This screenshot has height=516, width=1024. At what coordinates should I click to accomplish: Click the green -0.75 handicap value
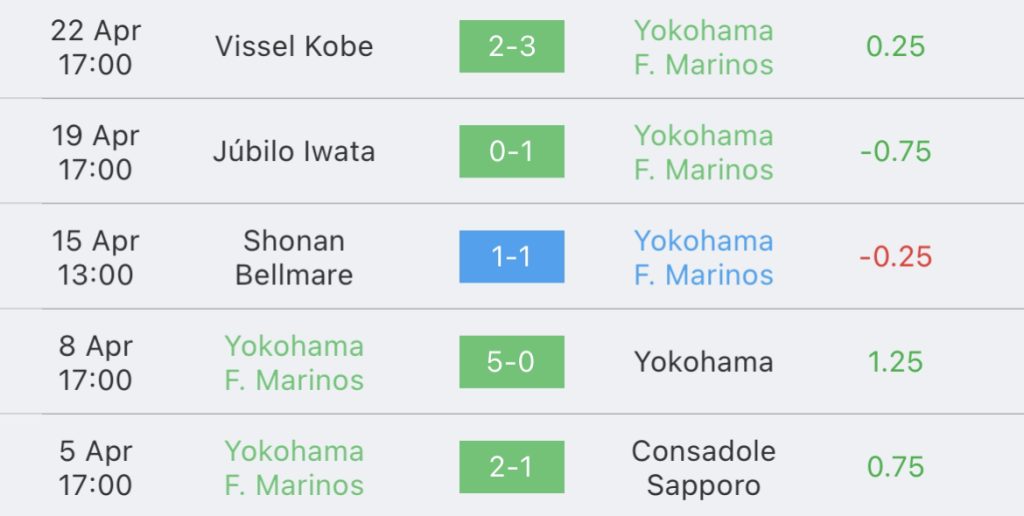click(x=895, y=152)
